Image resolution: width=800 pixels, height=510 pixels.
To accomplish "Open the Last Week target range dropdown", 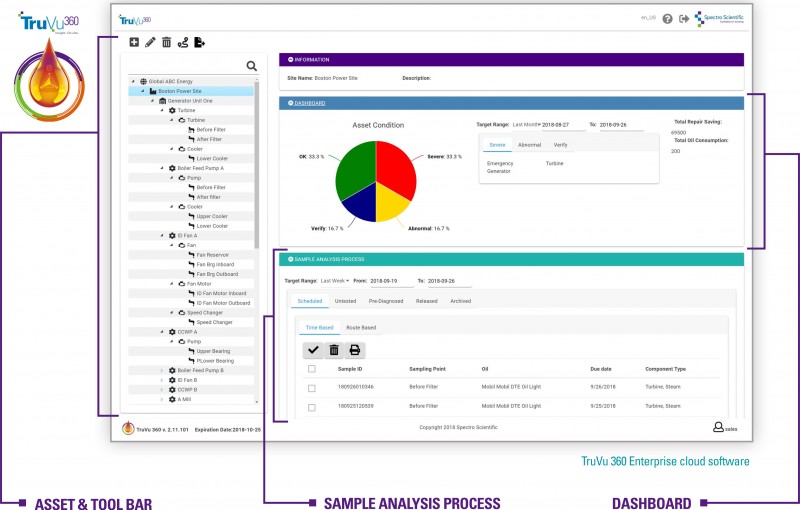I will pos(335,280).
